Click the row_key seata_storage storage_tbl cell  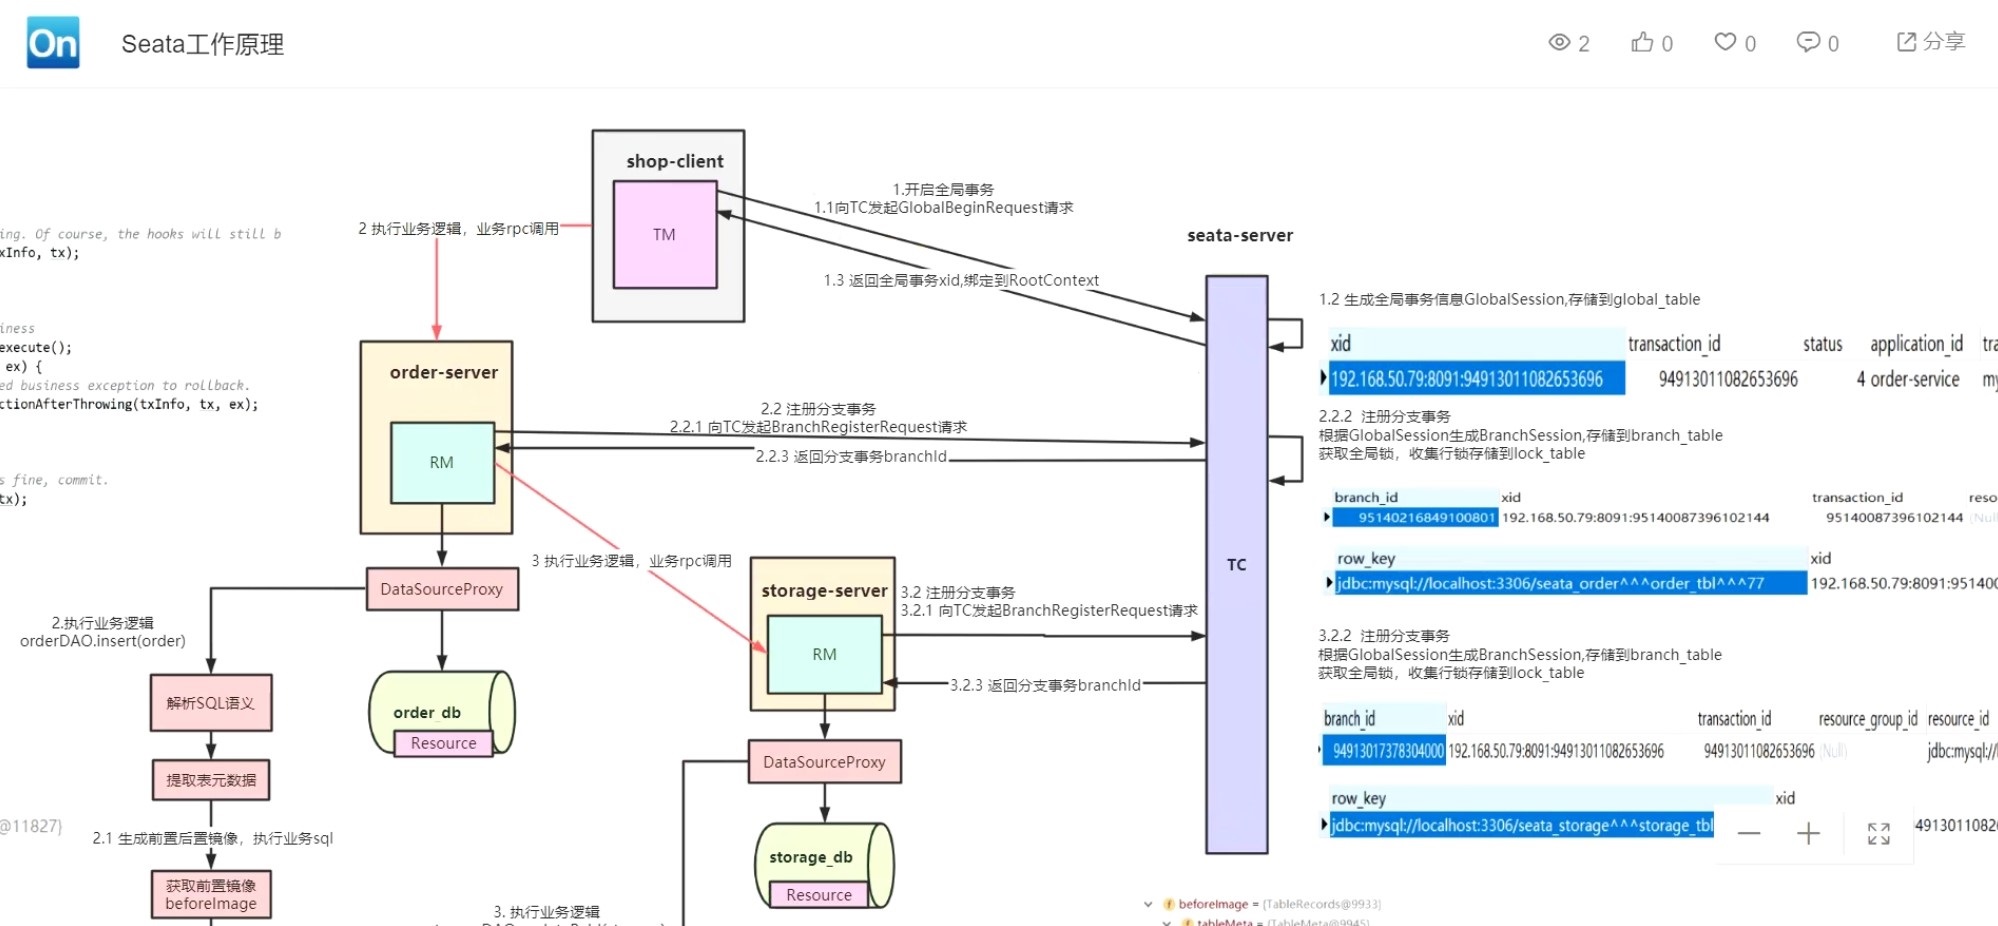1520,825
